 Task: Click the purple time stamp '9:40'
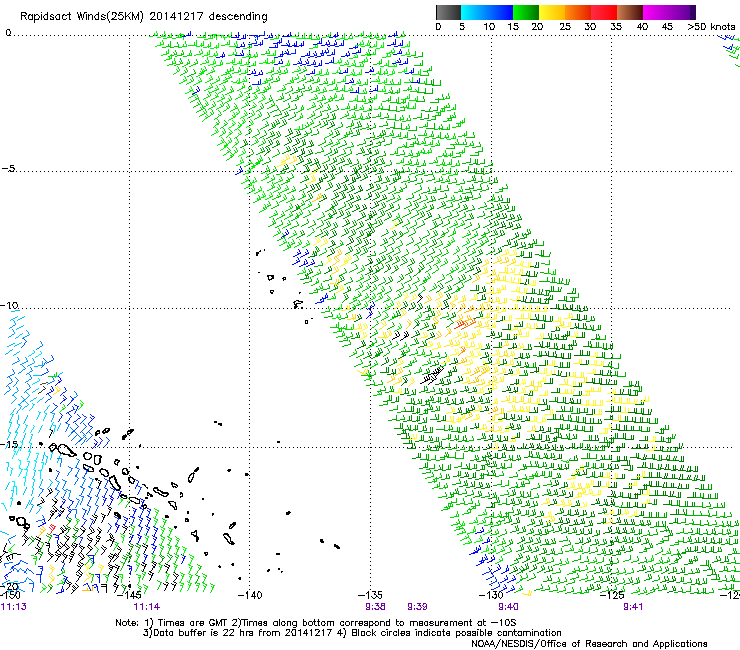tap(508, 607)
